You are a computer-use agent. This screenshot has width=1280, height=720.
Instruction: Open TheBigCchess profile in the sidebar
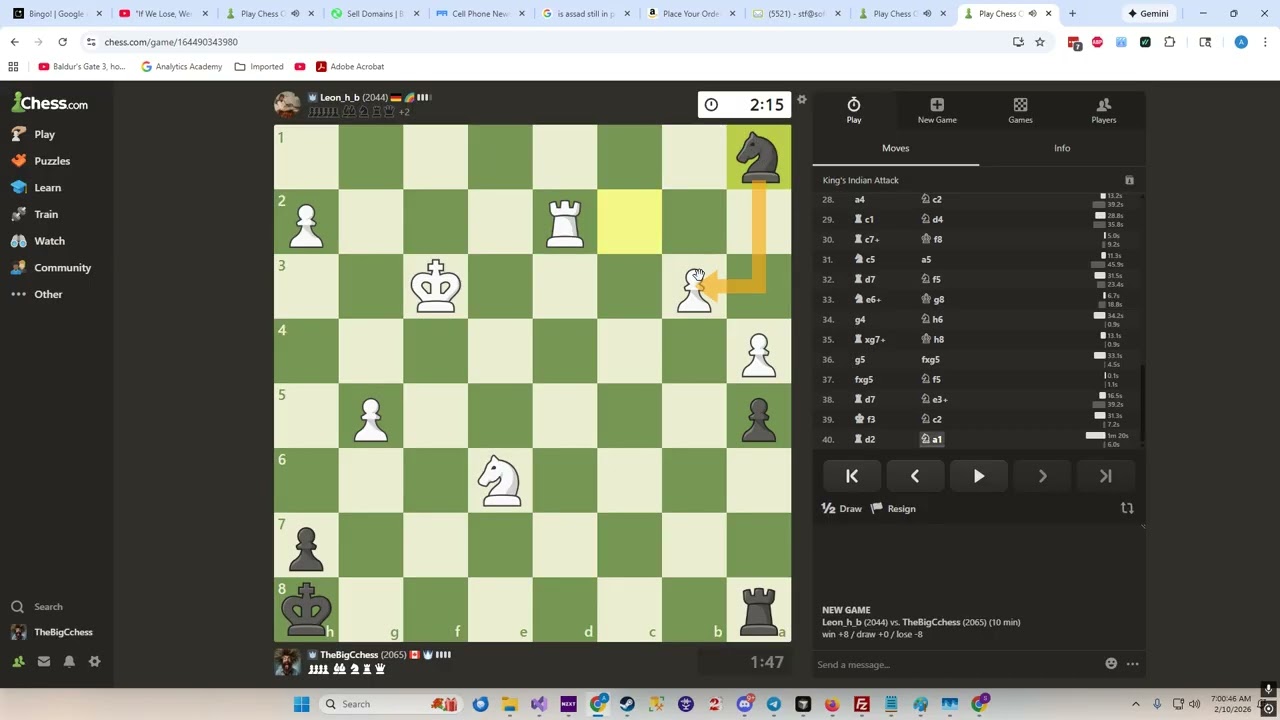click(x=52, y=632)
